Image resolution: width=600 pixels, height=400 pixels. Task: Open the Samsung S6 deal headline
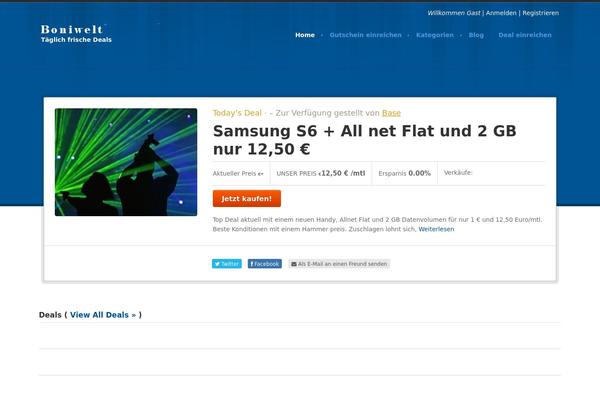tap(364, 140)
